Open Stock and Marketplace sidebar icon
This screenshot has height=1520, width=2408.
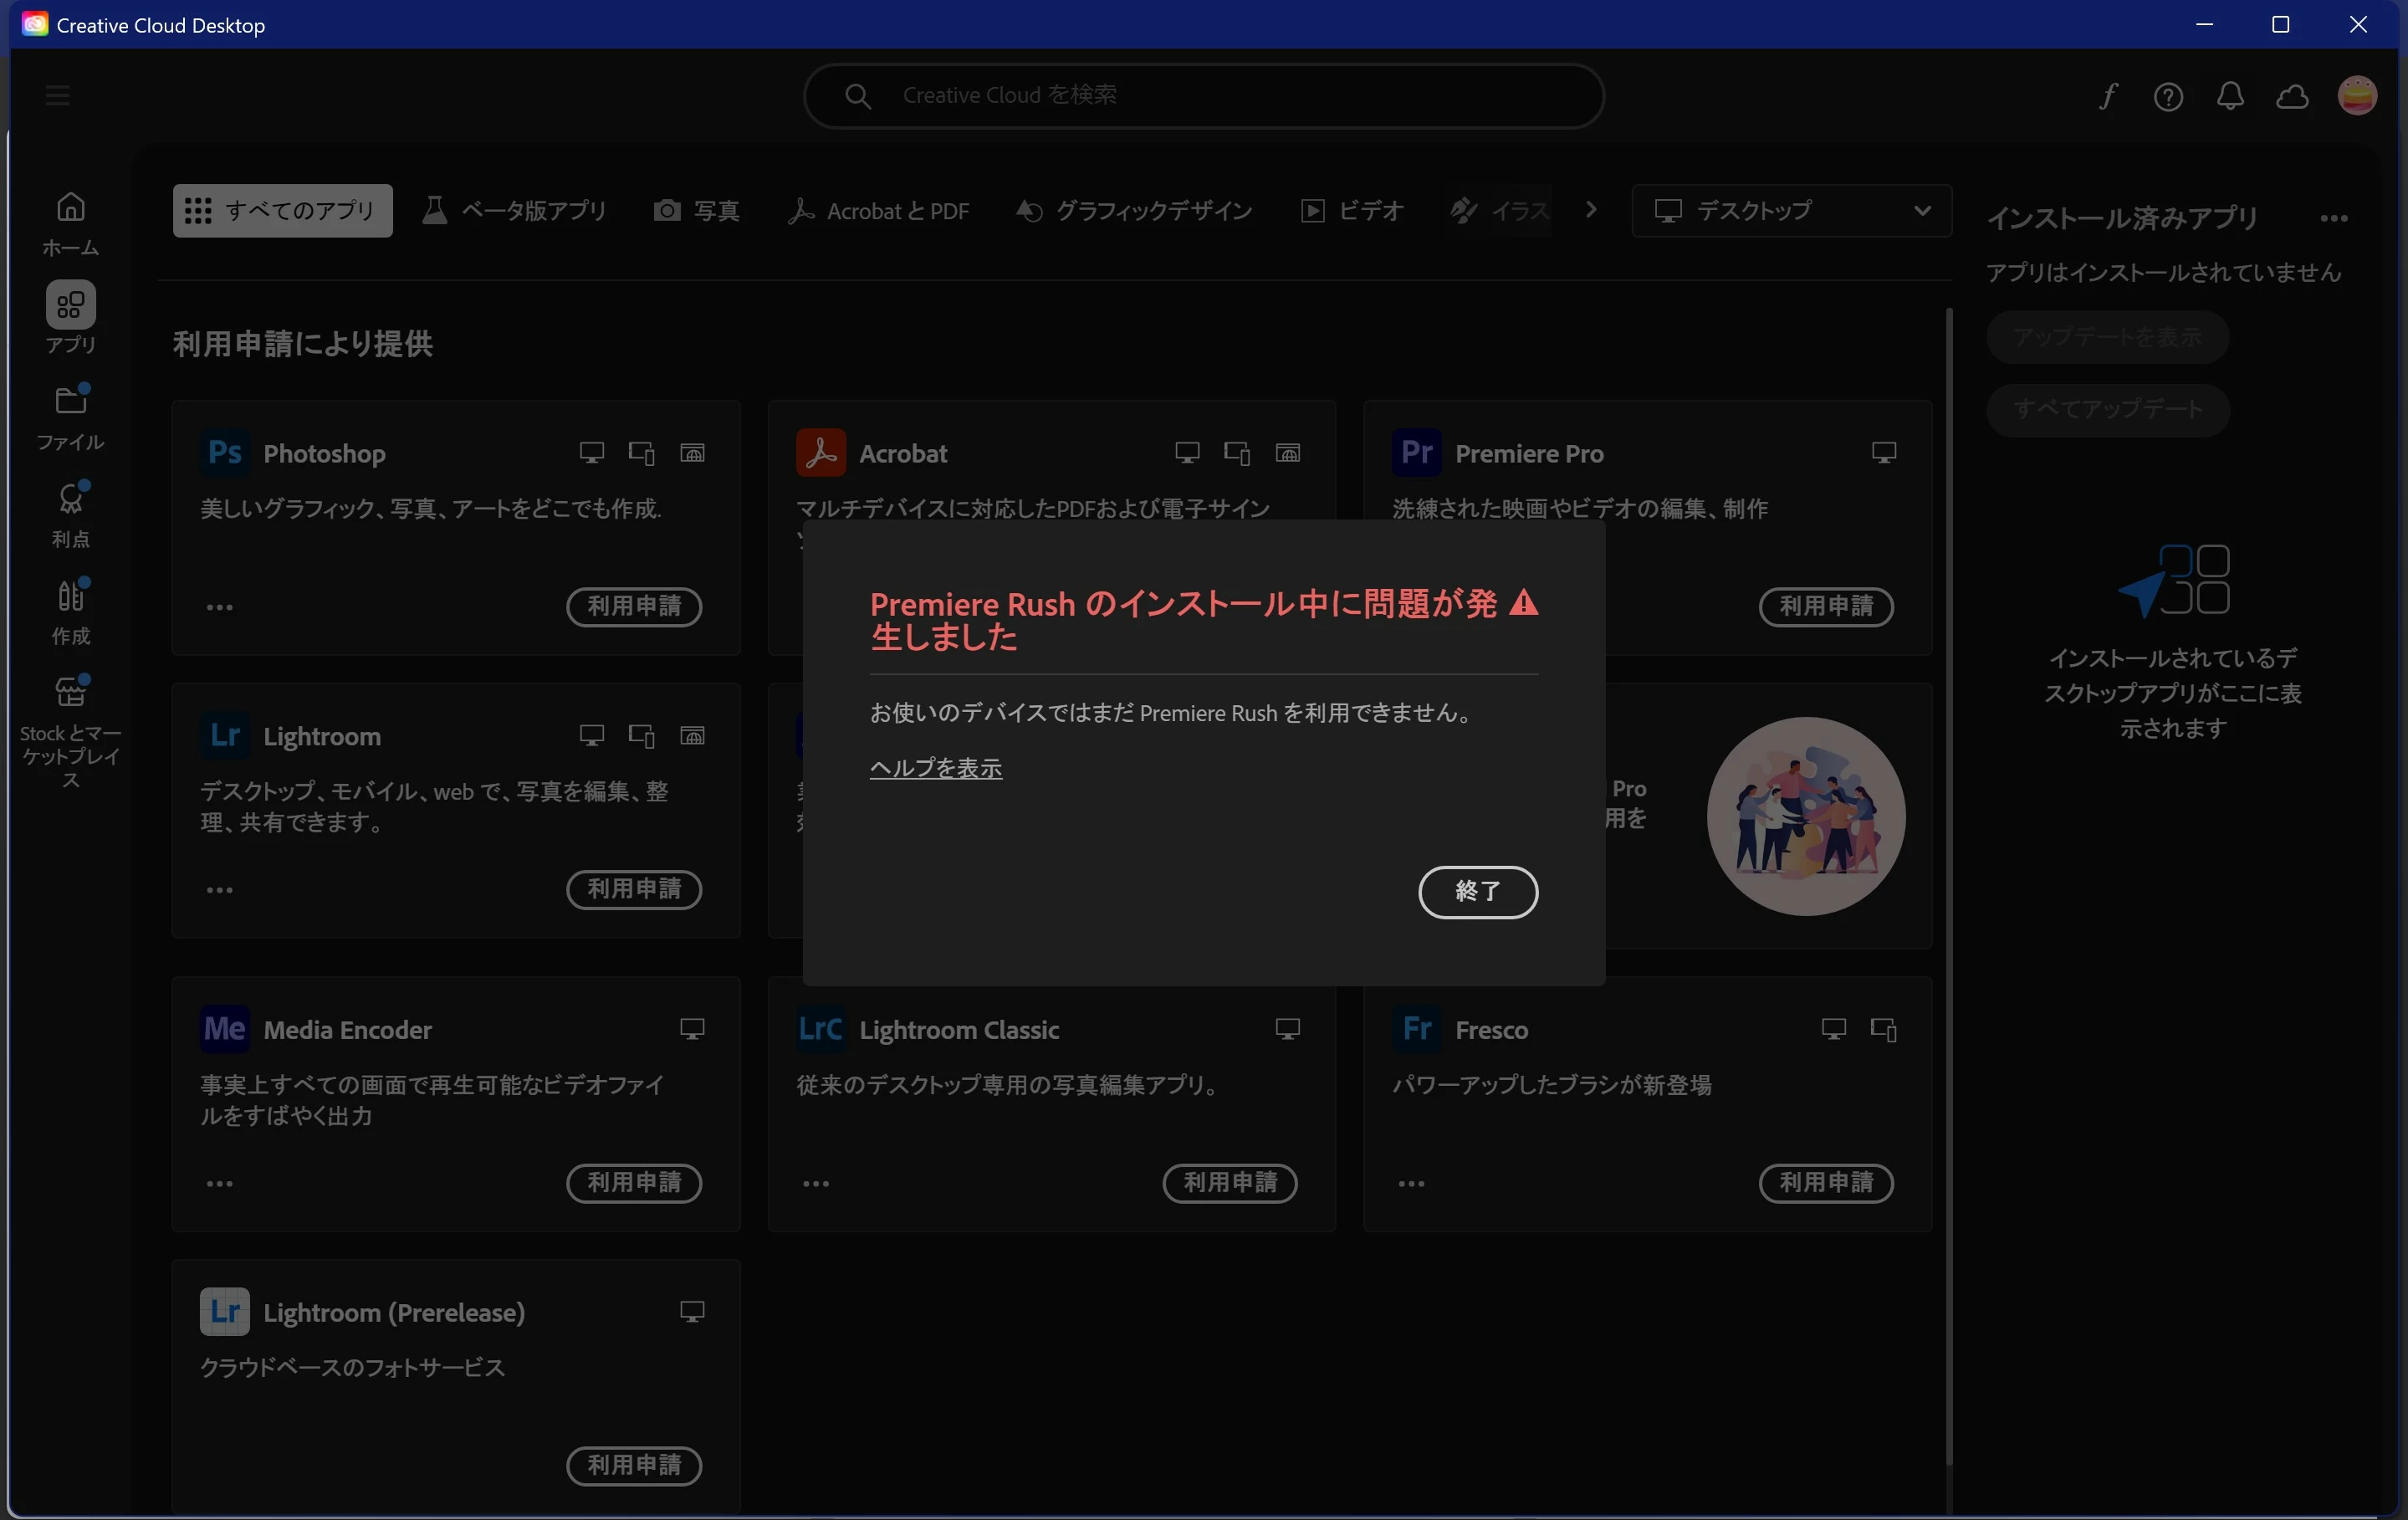click(70, 692)
